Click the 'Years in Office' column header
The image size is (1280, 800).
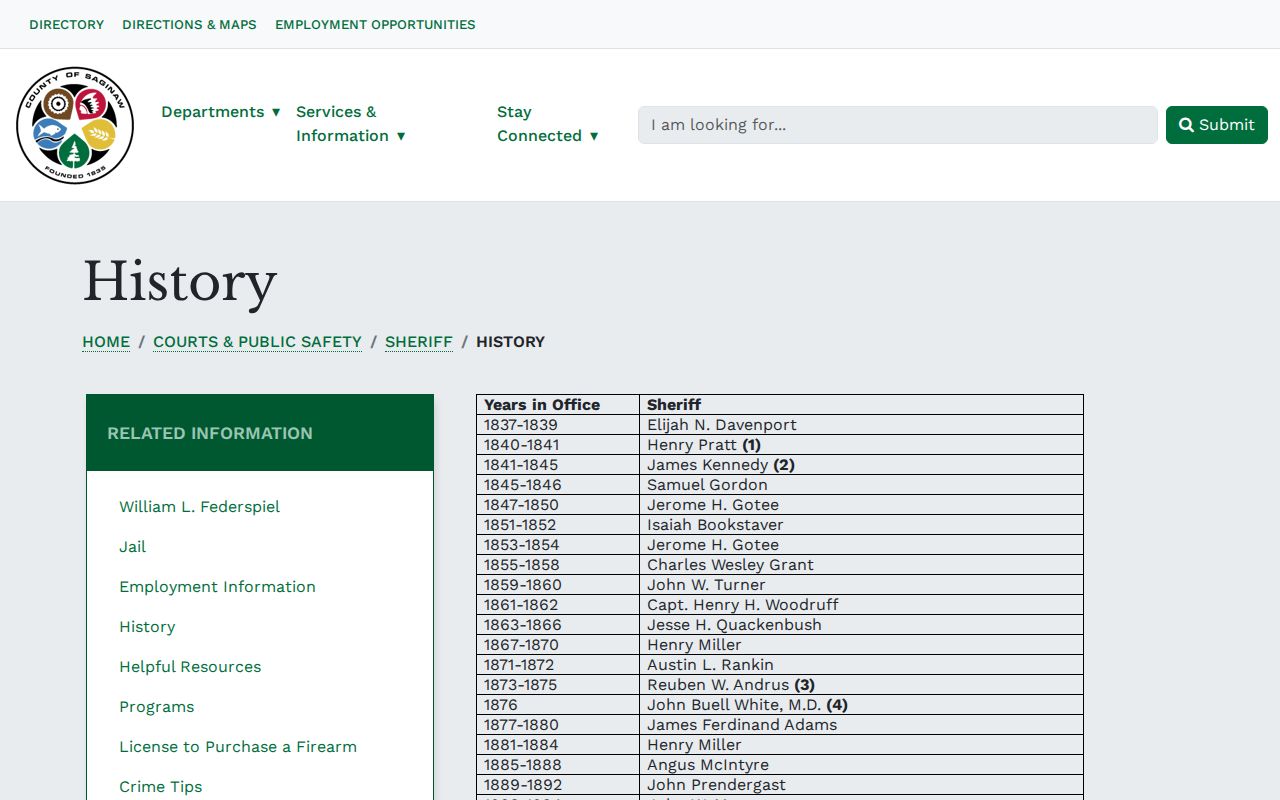(558, 405)
